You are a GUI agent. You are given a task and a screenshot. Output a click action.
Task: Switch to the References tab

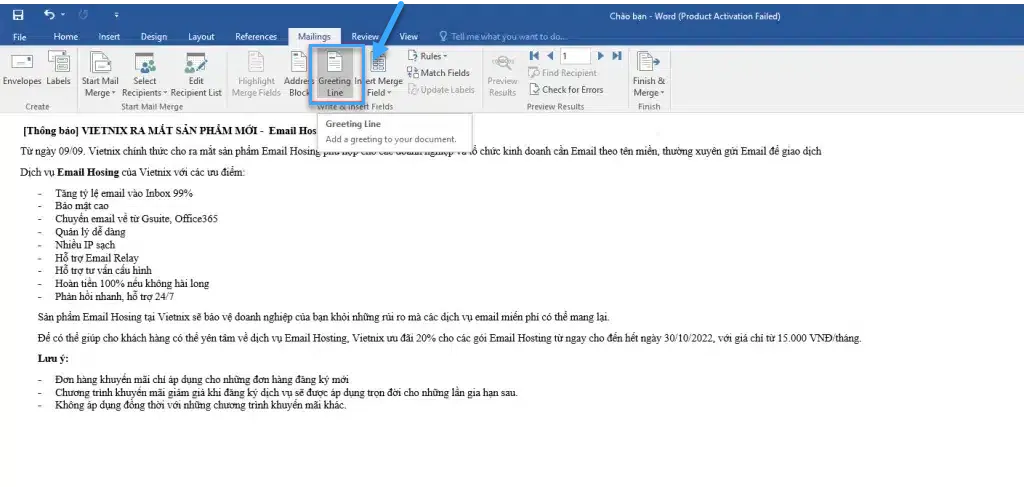[256, 37]
